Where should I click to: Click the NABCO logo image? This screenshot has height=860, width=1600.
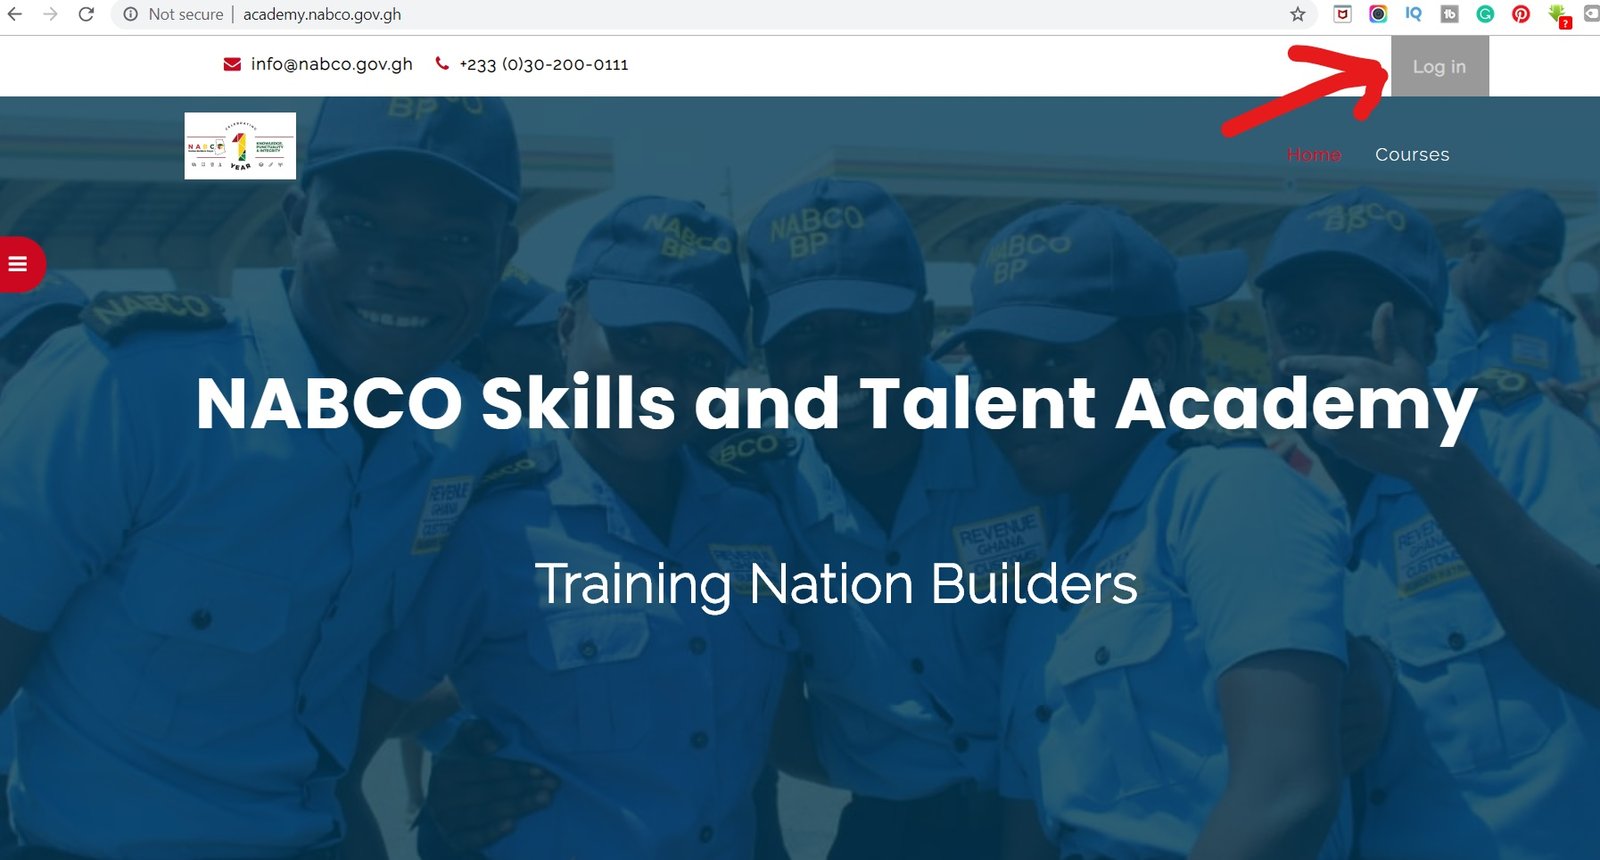240,146
